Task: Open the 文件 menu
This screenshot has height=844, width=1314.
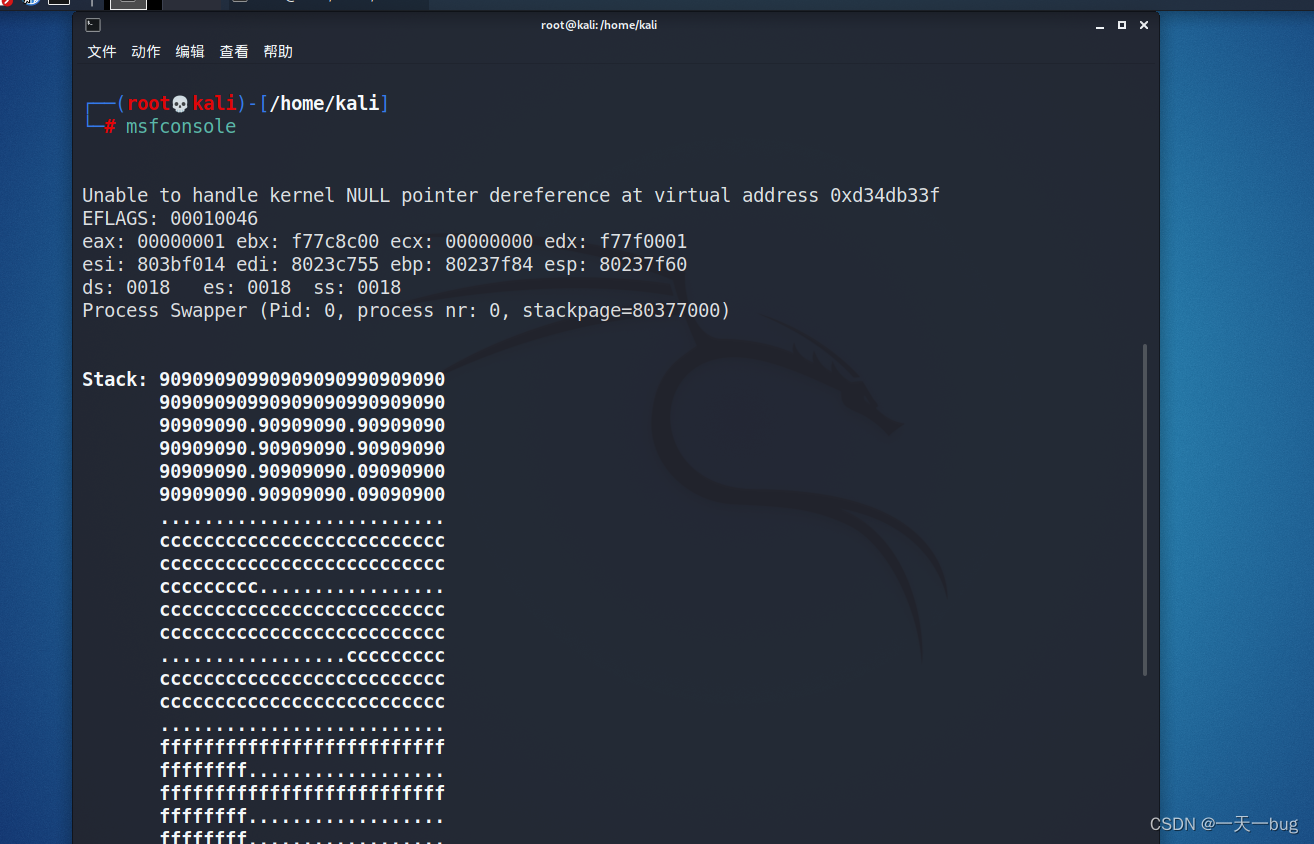Action: coord(102,52)
